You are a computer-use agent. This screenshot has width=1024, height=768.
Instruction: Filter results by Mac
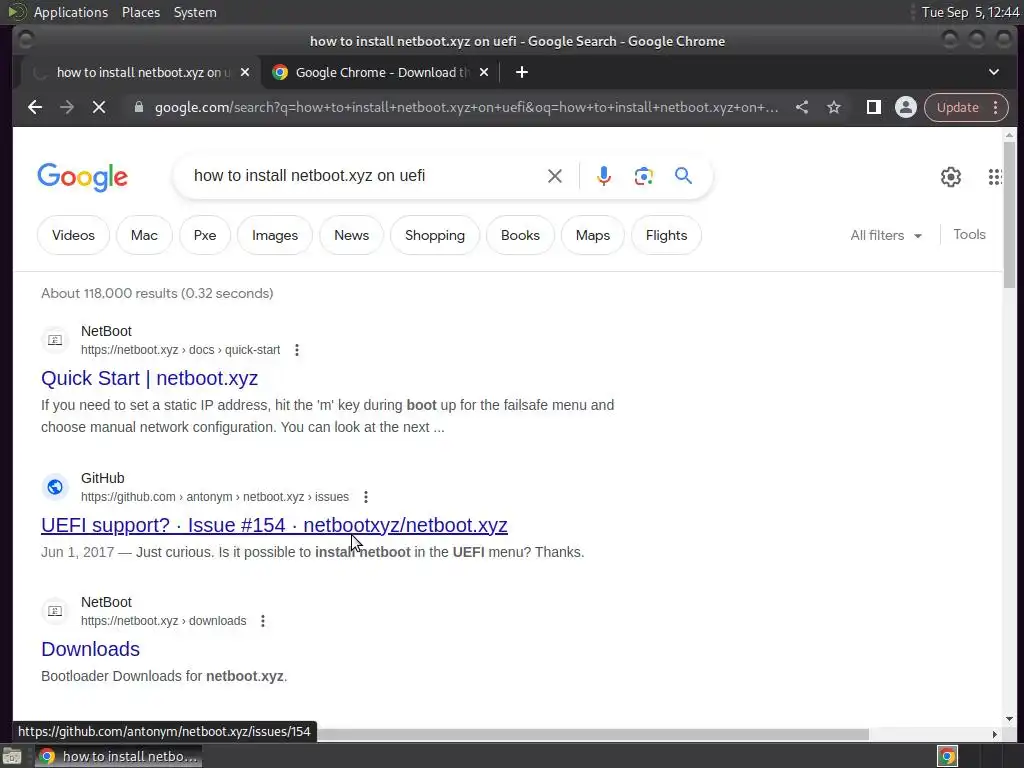(x=144, y=235)
